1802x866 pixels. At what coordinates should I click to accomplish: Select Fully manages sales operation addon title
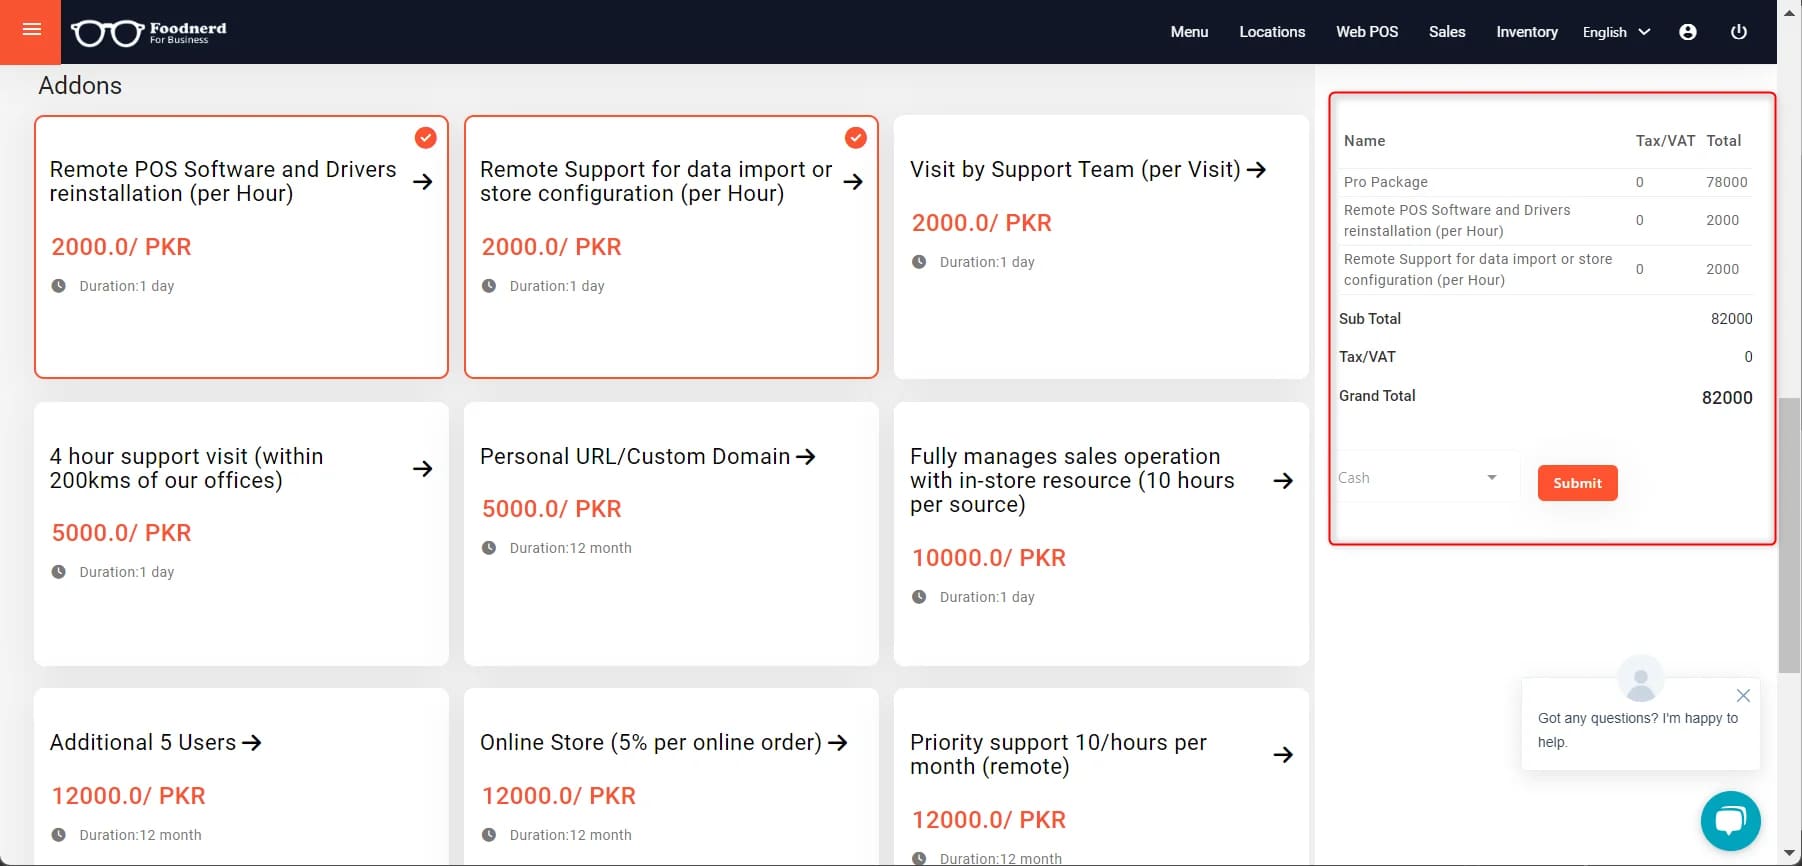tap(1072, 481)
